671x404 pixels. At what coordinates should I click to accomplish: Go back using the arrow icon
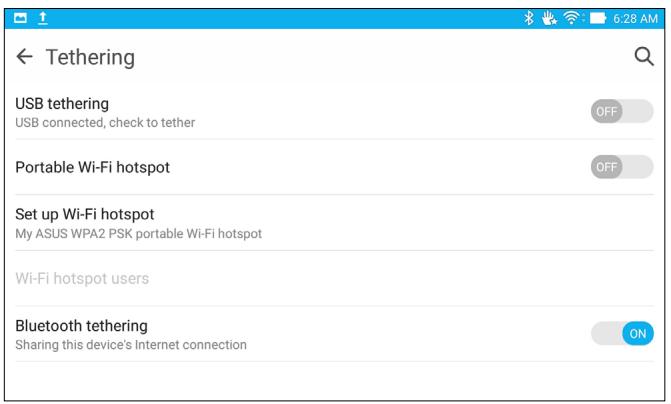[x=24, y=56]
